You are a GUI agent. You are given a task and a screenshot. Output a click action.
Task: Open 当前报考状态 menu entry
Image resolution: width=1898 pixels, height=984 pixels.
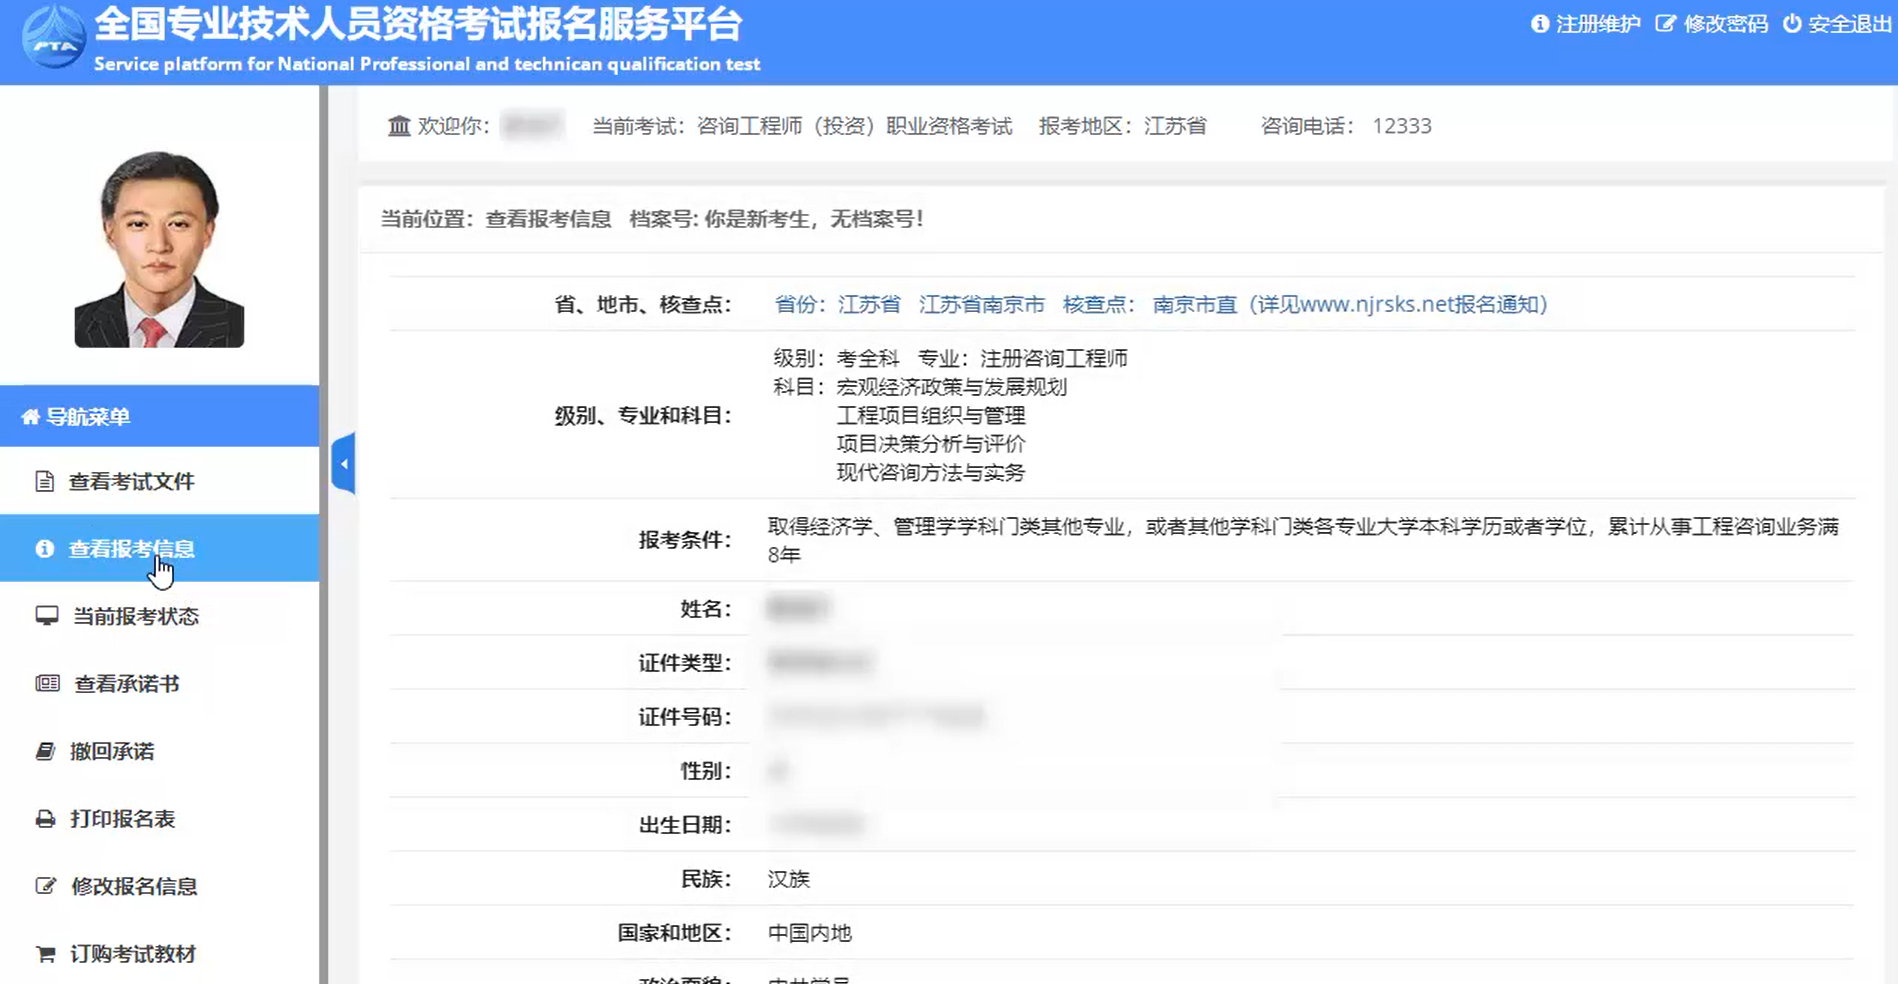coord(136,616)
